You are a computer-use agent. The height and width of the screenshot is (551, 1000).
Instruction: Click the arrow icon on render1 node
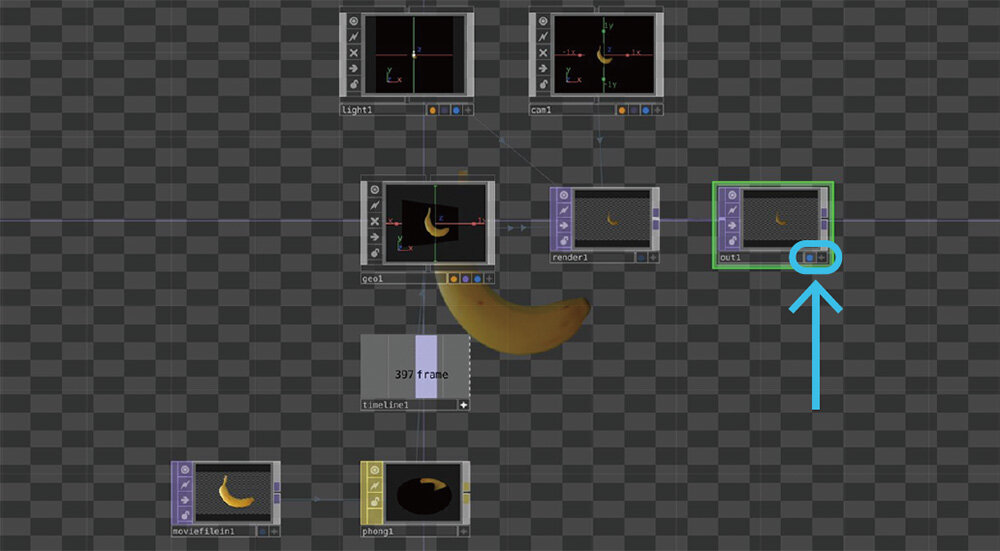point(563,226)
